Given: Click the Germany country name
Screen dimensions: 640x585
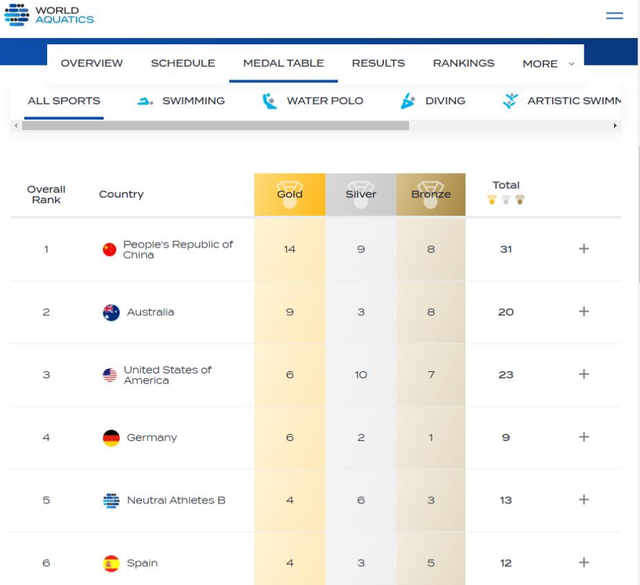Looking at the screenshot, I should (x=152, y=438).
